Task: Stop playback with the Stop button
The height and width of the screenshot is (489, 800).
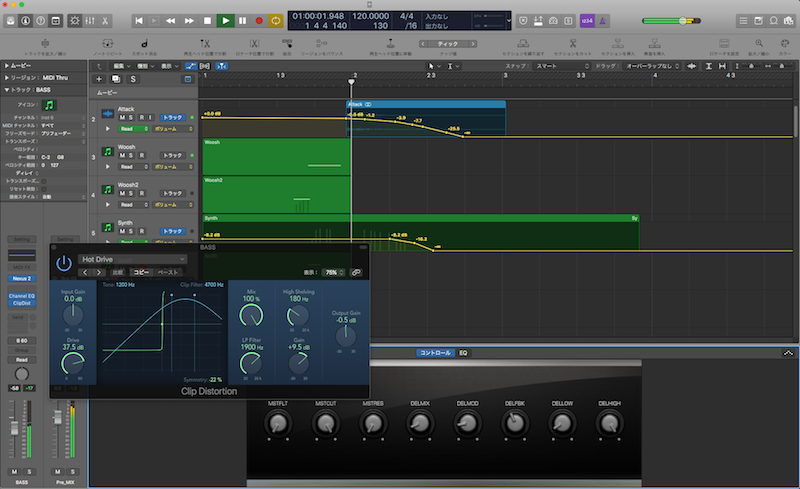Action: (x=207, y=21)
